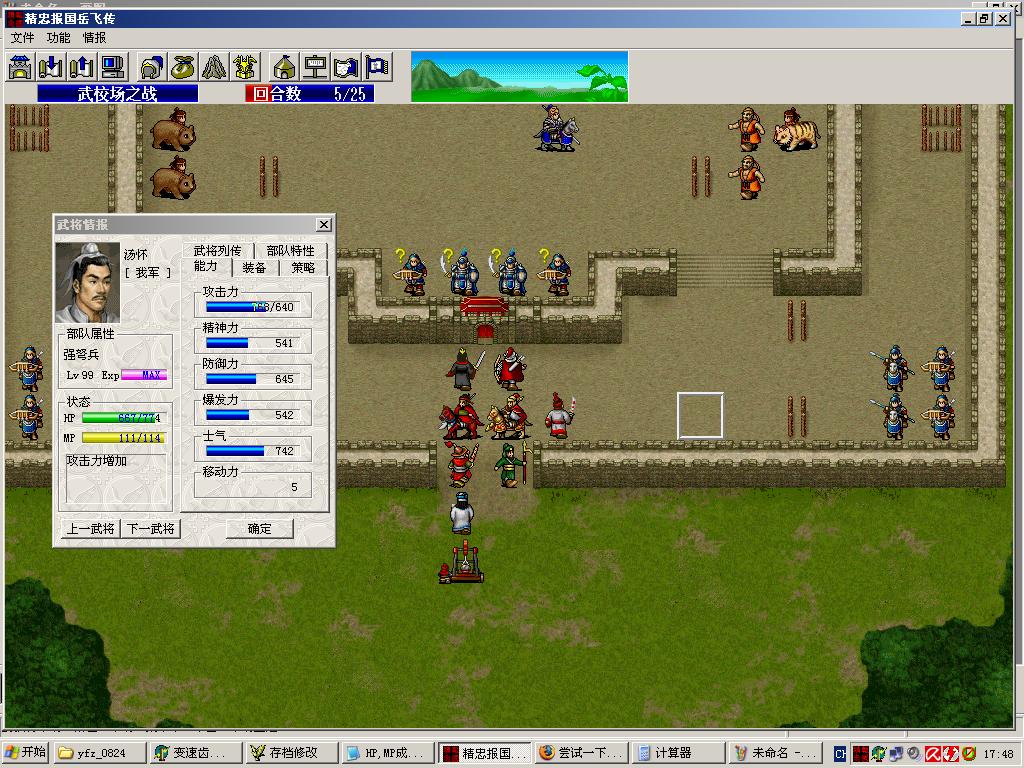Click the 上一武将 button
This screenshot has height=768, width=1024.
point(90,528)
